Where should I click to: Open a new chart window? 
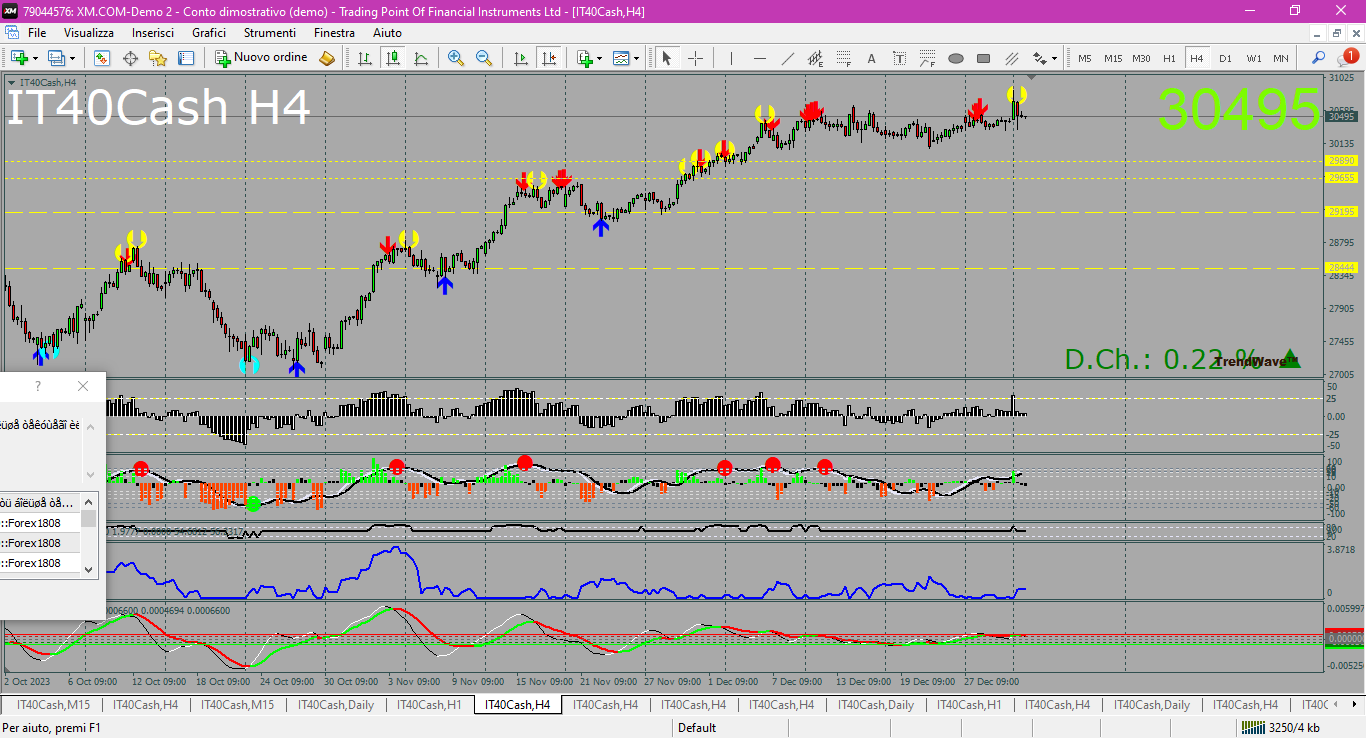tap(18, 58)
